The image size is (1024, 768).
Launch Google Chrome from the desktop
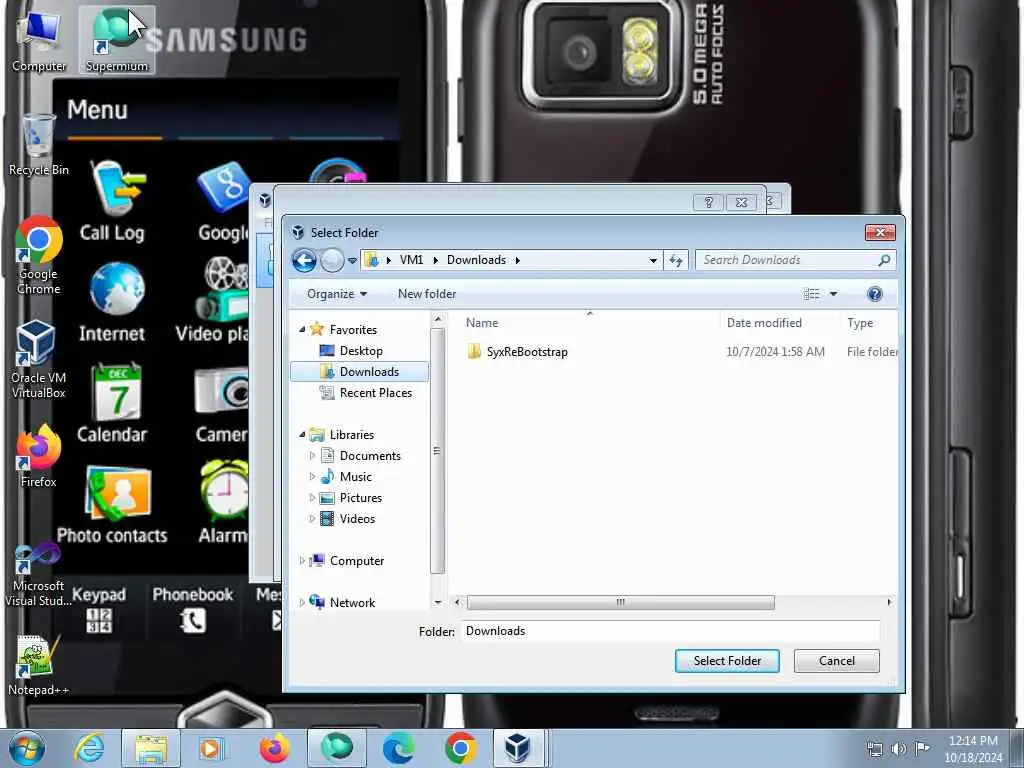(39, 255)
